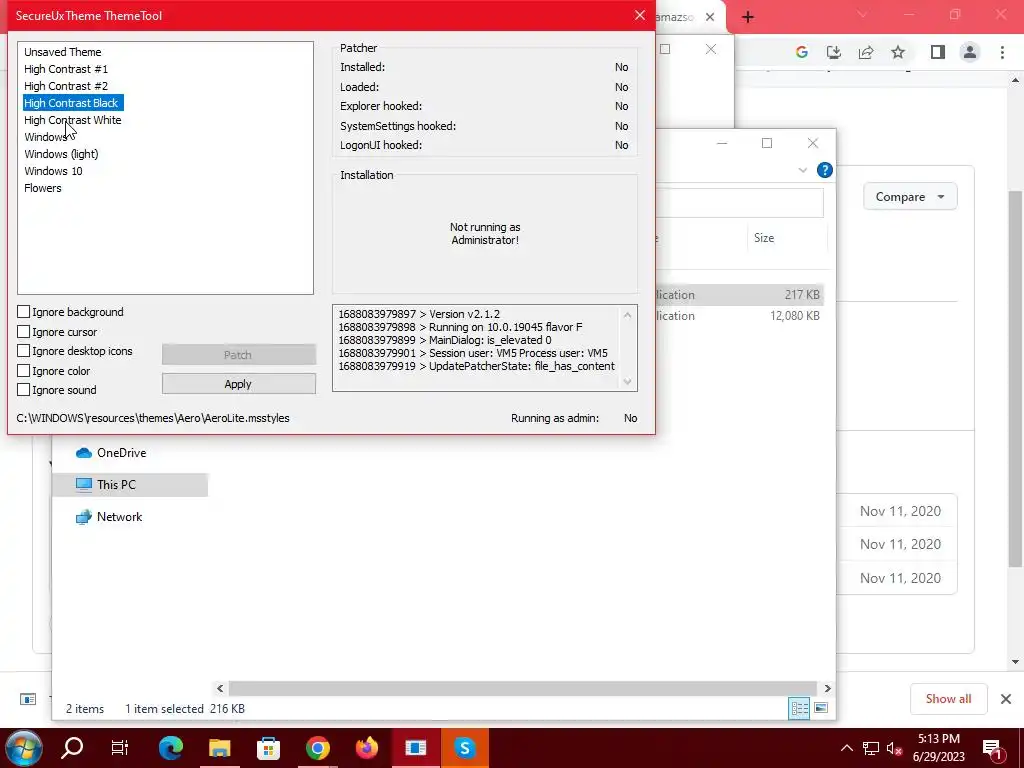
Task: Open Chrome three-dot menu
Action: coord(1002,52)
